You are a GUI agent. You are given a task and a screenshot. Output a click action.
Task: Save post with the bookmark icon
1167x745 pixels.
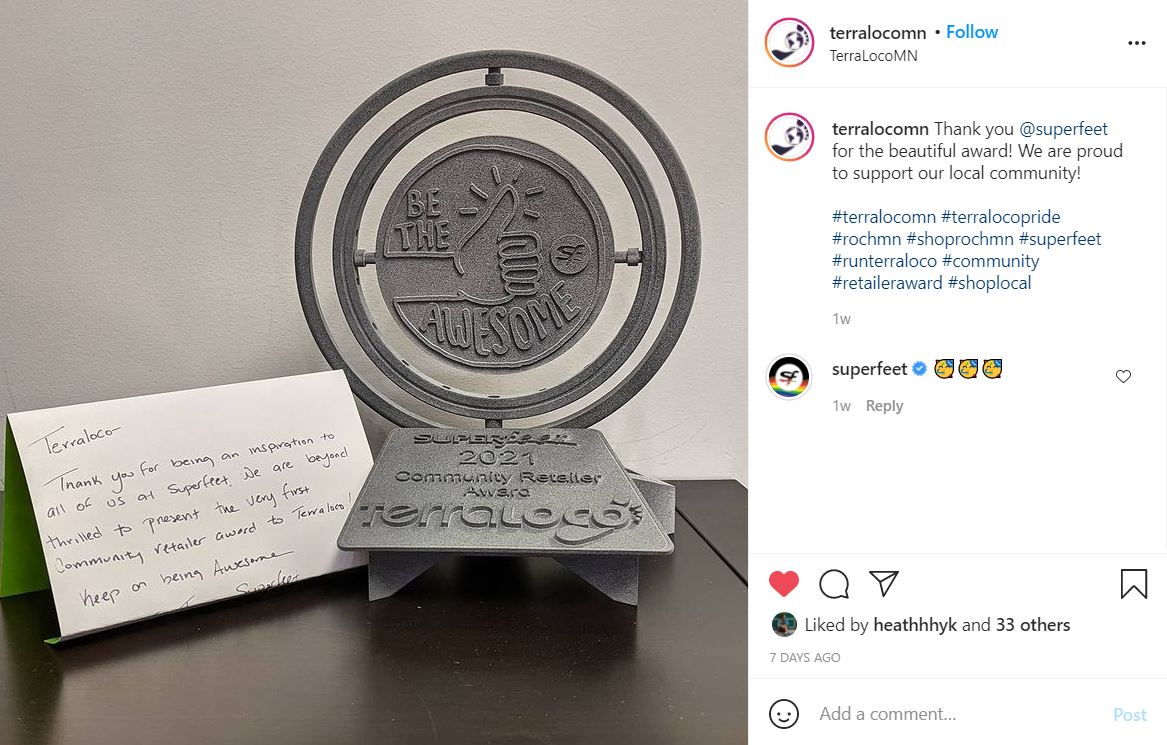coord(1134,584)
